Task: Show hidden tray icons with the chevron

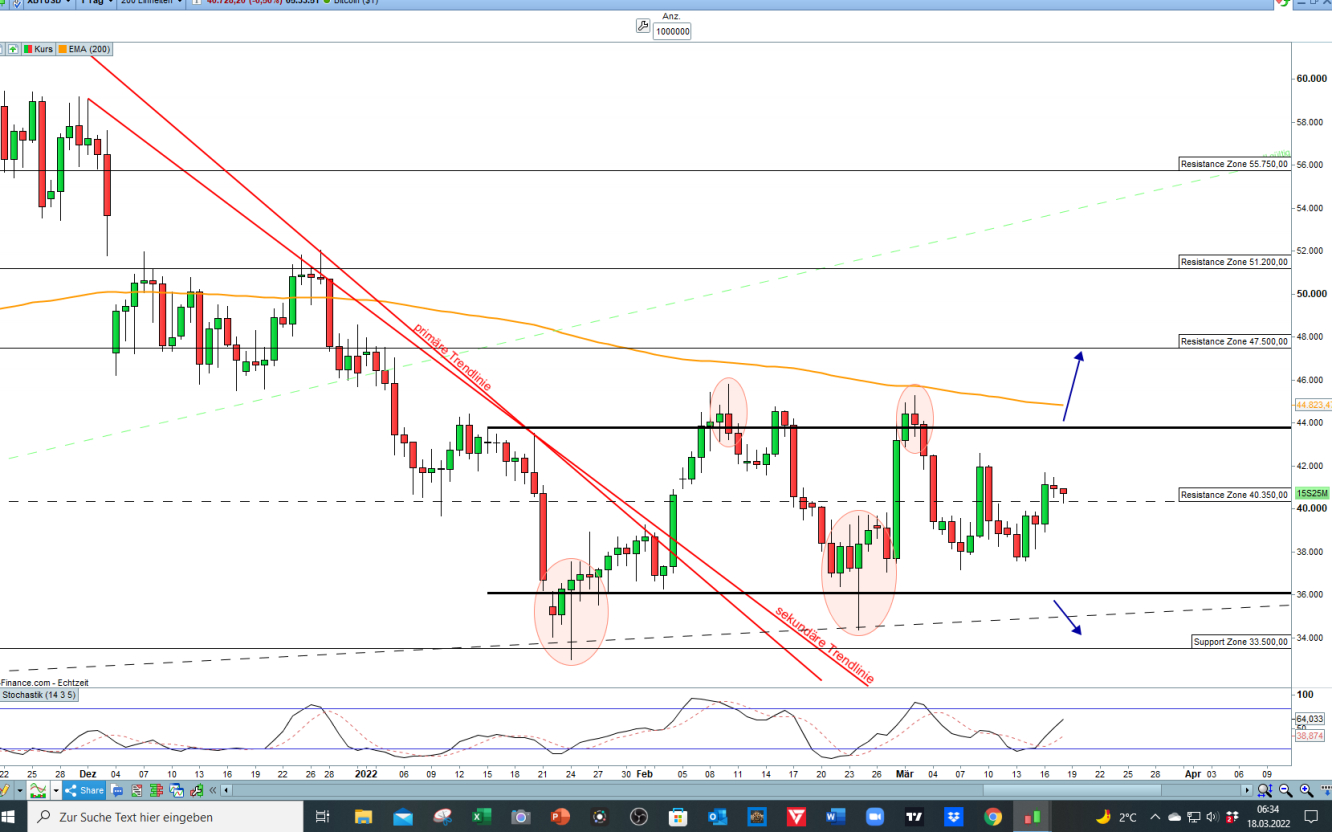Action: [1155, 817]
